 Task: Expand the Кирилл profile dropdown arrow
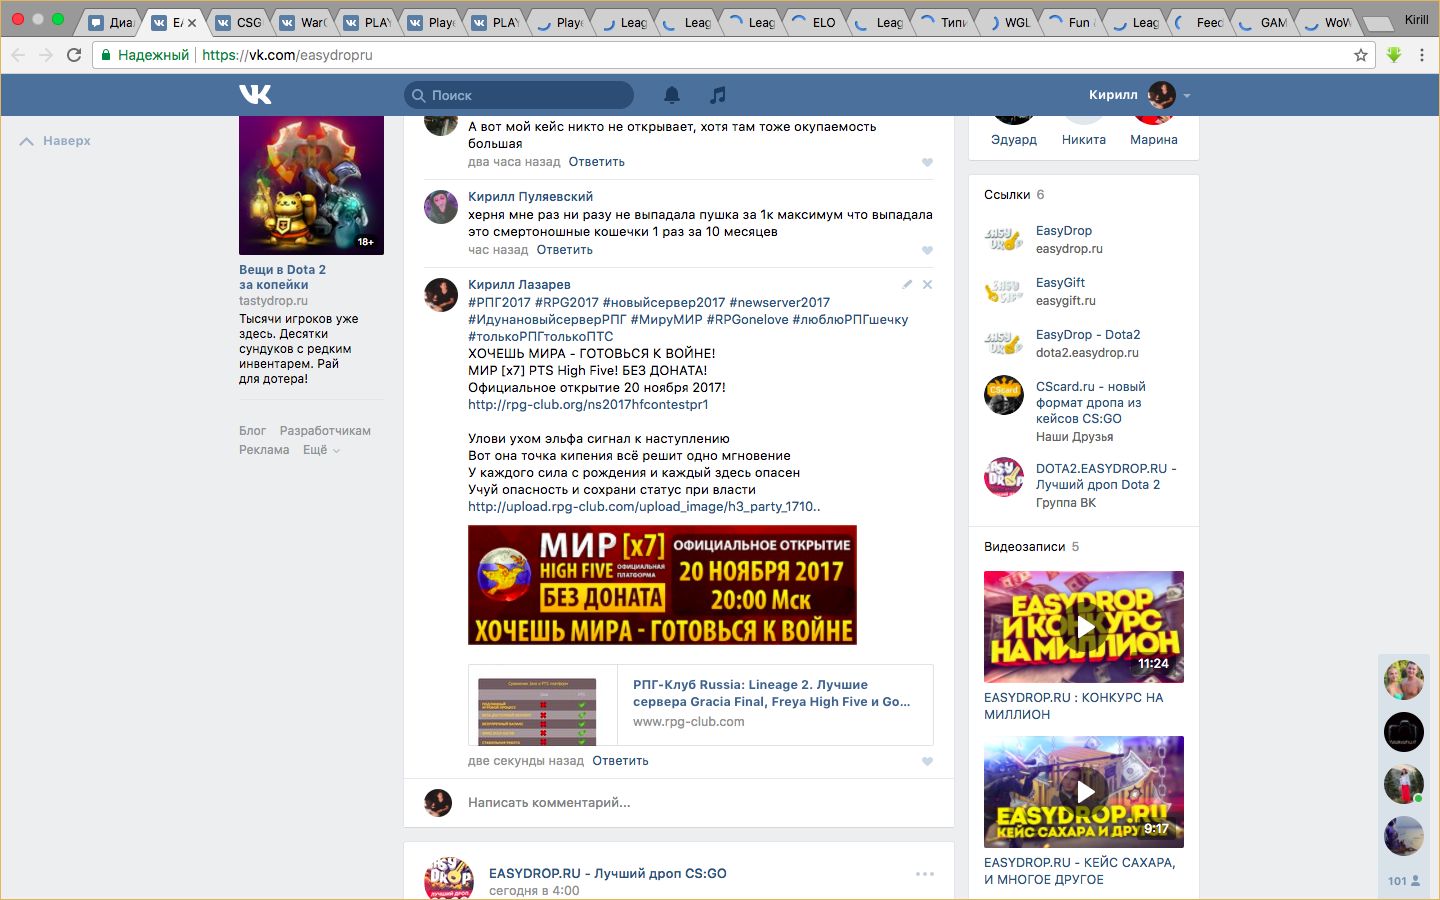(1187, 96)
